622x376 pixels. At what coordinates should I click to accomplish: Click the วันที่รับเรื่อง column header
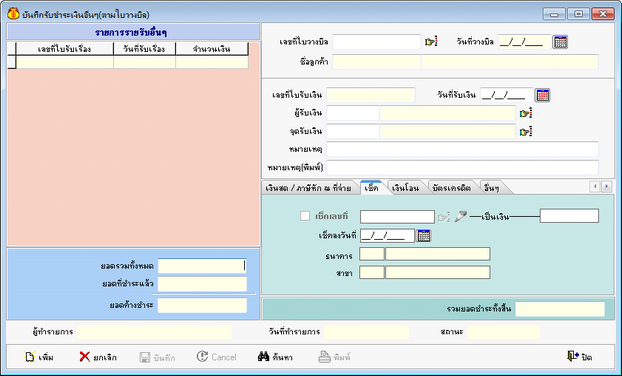coord(144,49)
